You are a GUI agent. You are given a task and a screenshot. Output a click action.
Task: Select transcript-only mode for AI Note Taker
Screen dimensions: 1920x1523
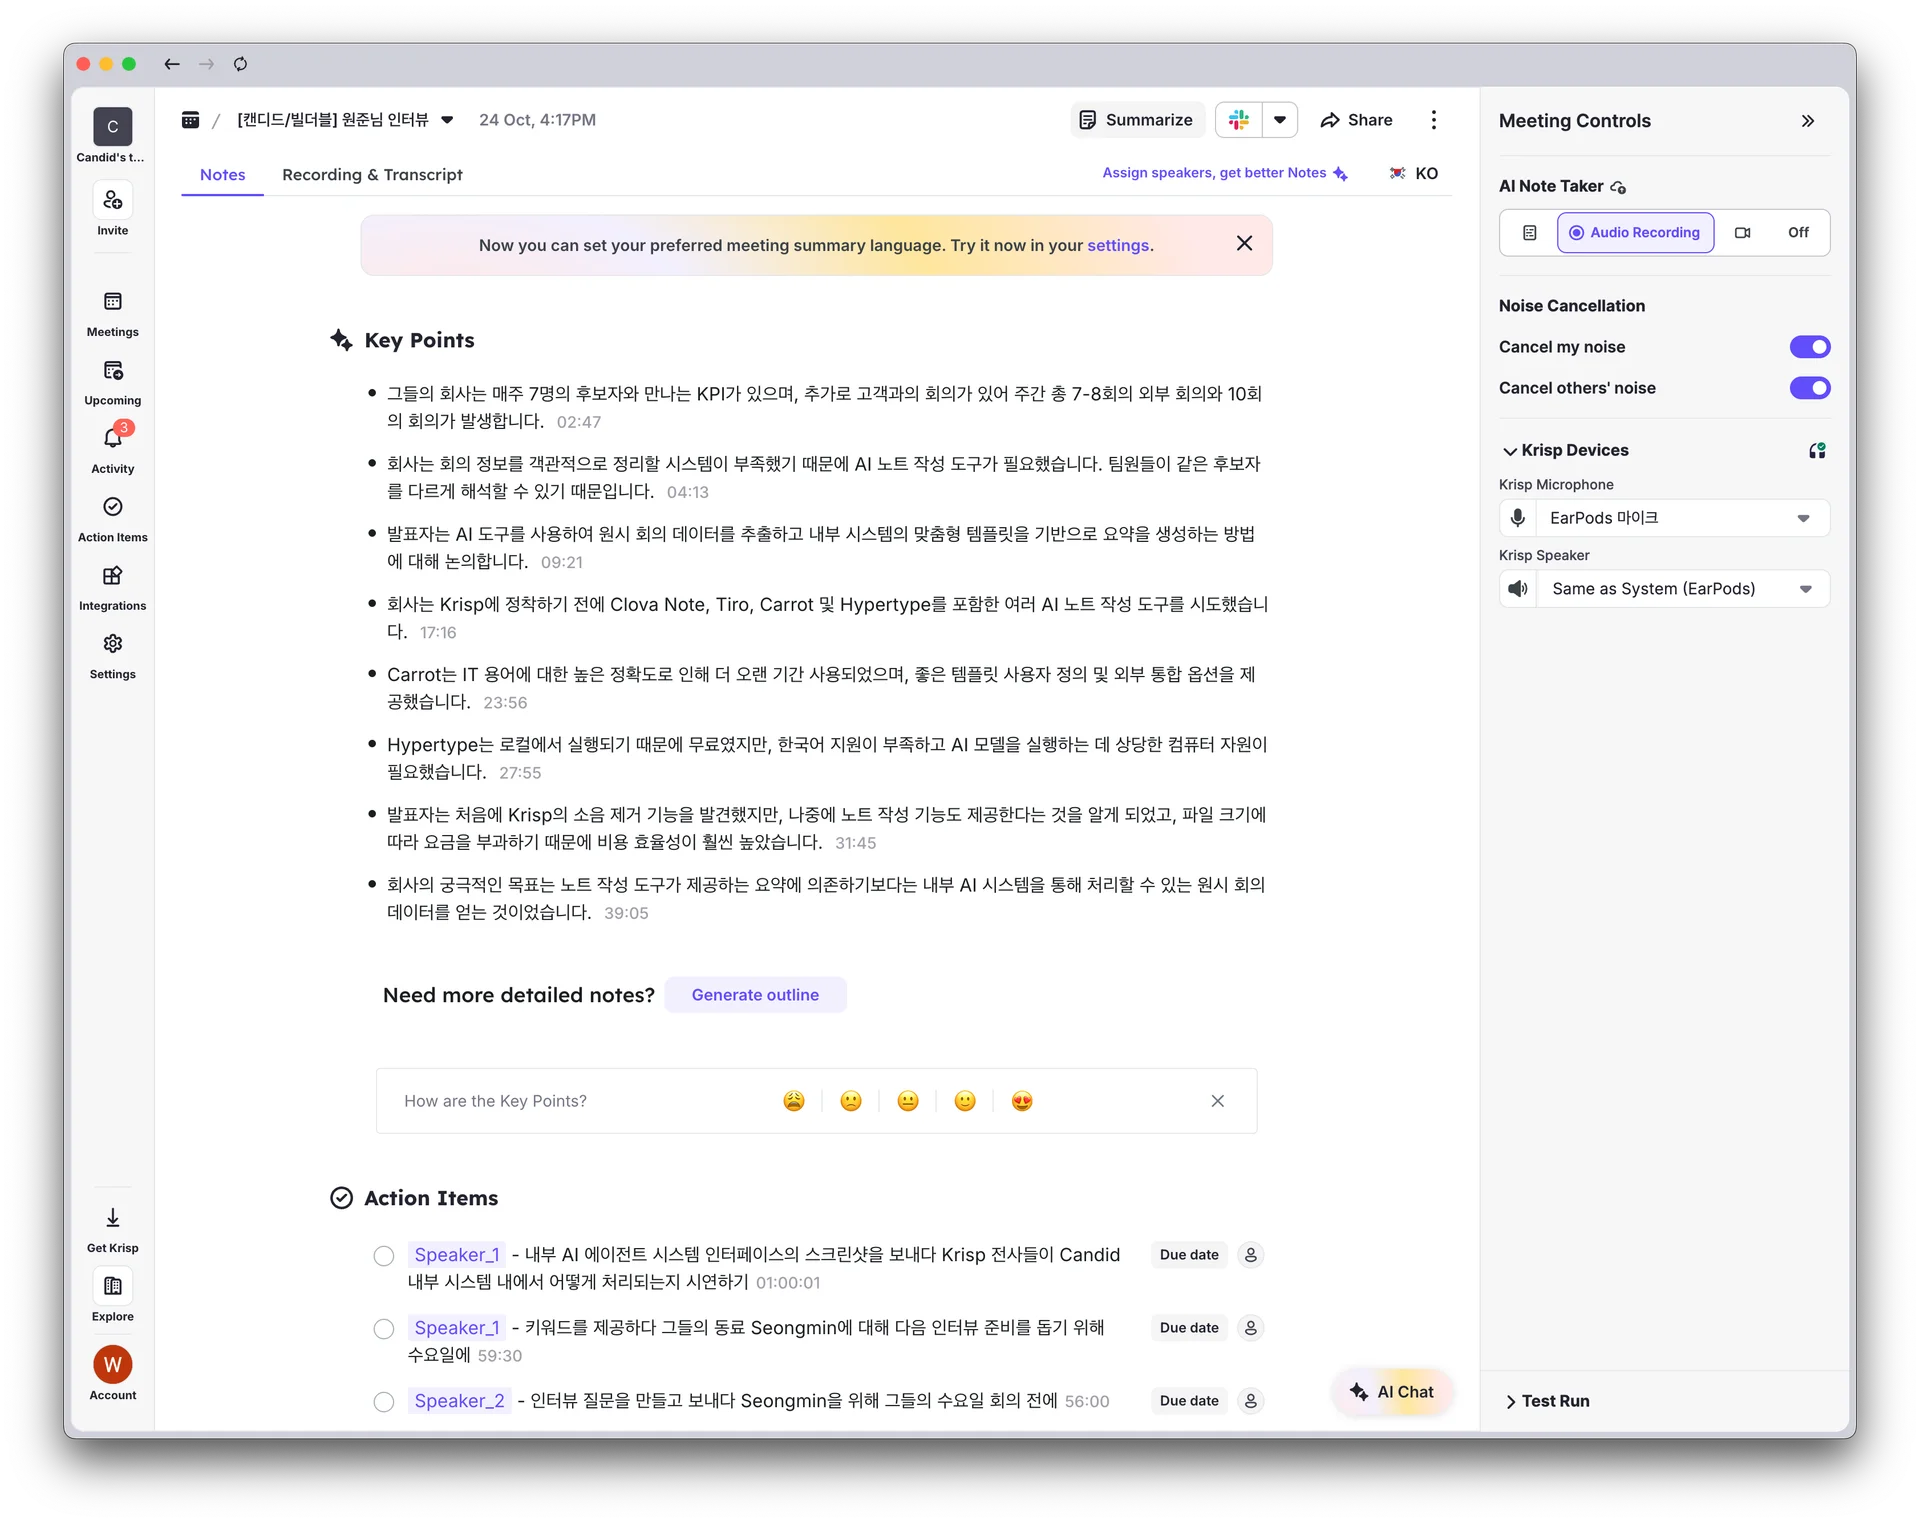click(1530, 232)
